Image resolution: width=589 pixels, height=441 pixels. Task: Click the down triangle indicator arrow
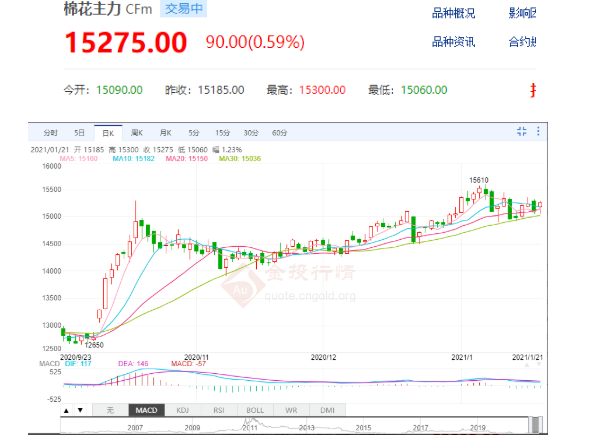(x=80, y=410)
